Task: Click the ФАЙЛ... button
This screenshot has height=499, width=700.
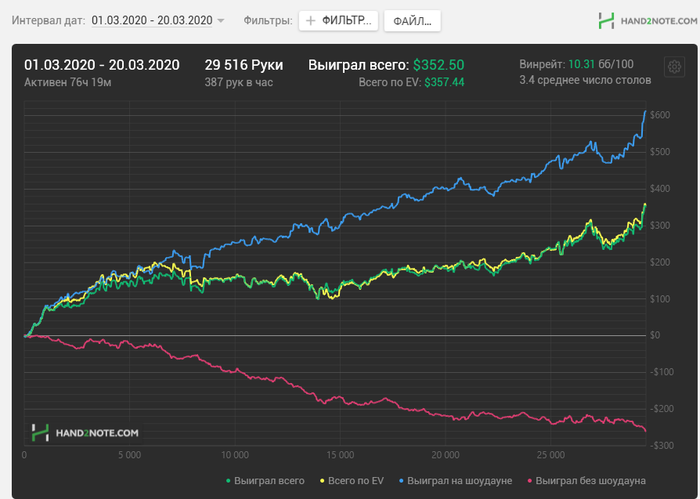Action: [412, 21]
